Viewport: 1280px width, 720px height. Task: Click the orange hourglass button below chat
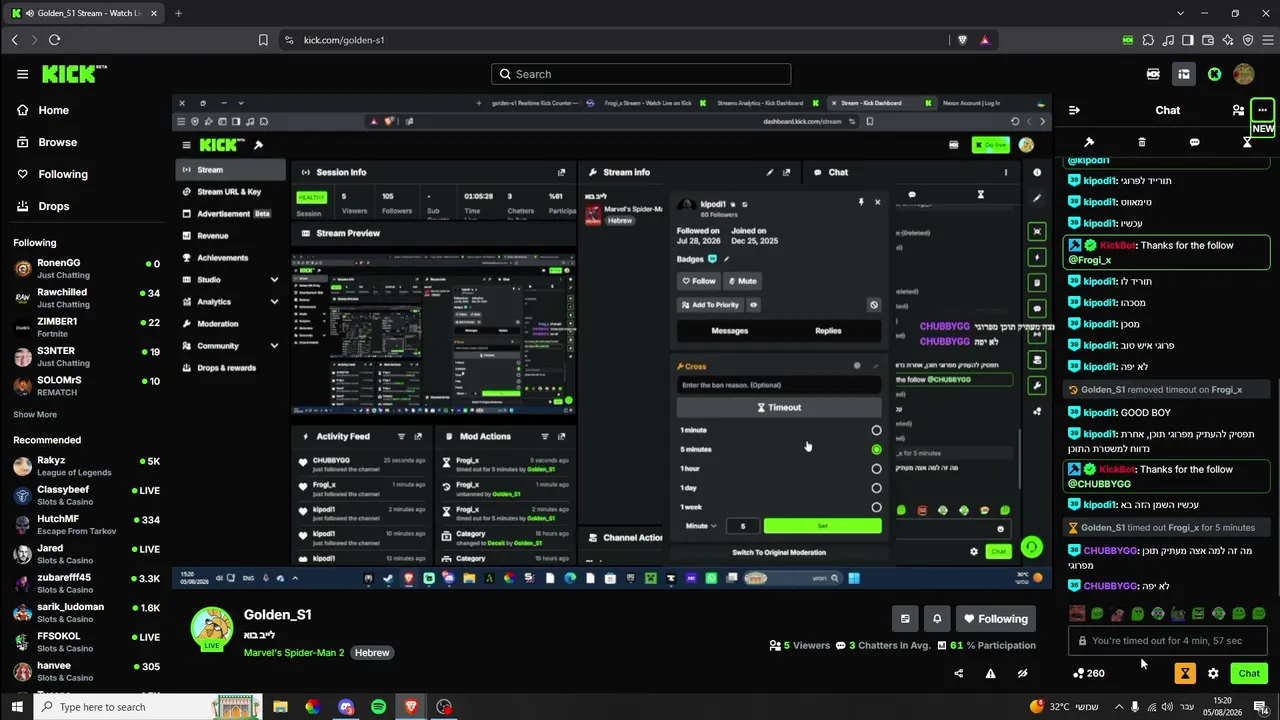[1185, 673]
